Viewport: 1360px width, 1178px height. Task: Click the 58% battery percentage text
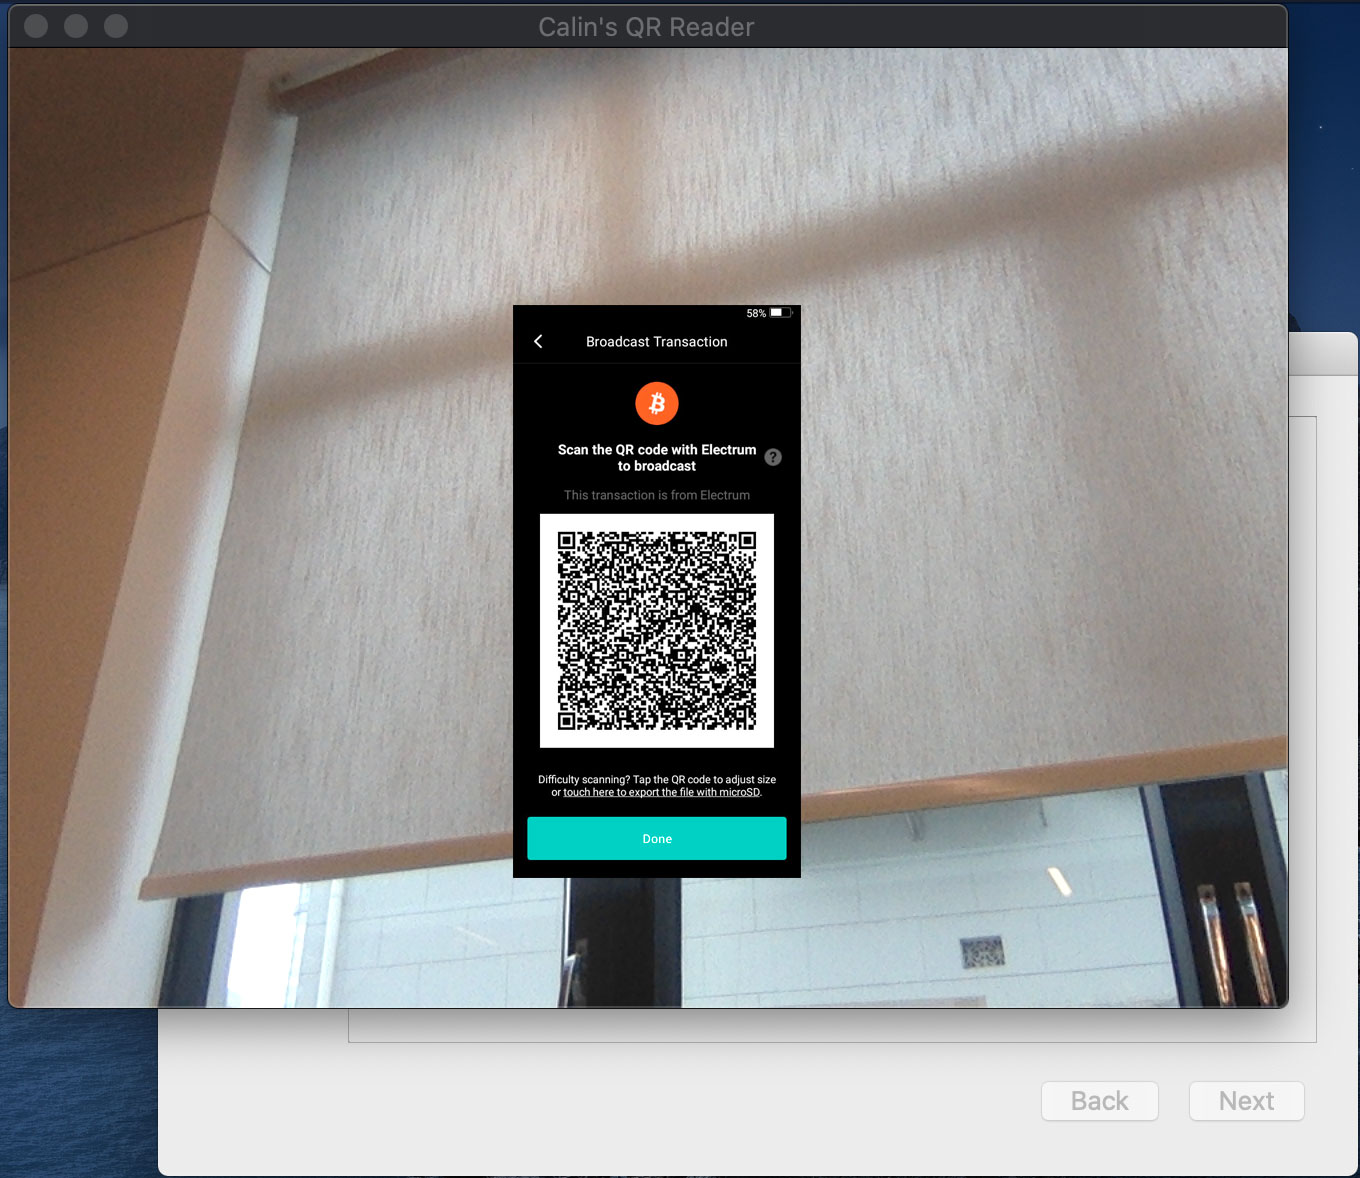(756, 313)
